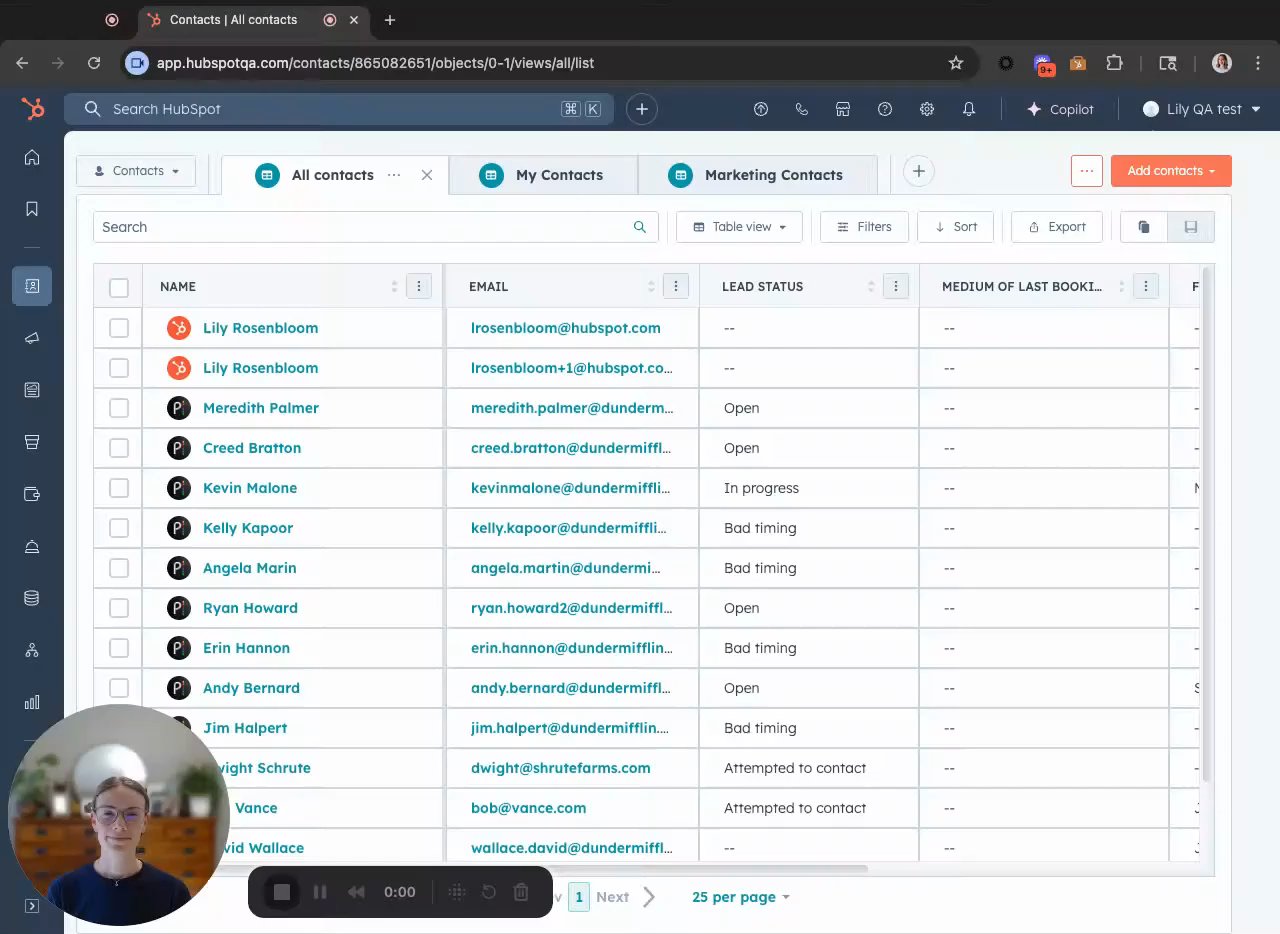This screenshot has width=1280, height=934.
Task: Open the Home icon in the sidebar
Action: click(x=32, y=157)
